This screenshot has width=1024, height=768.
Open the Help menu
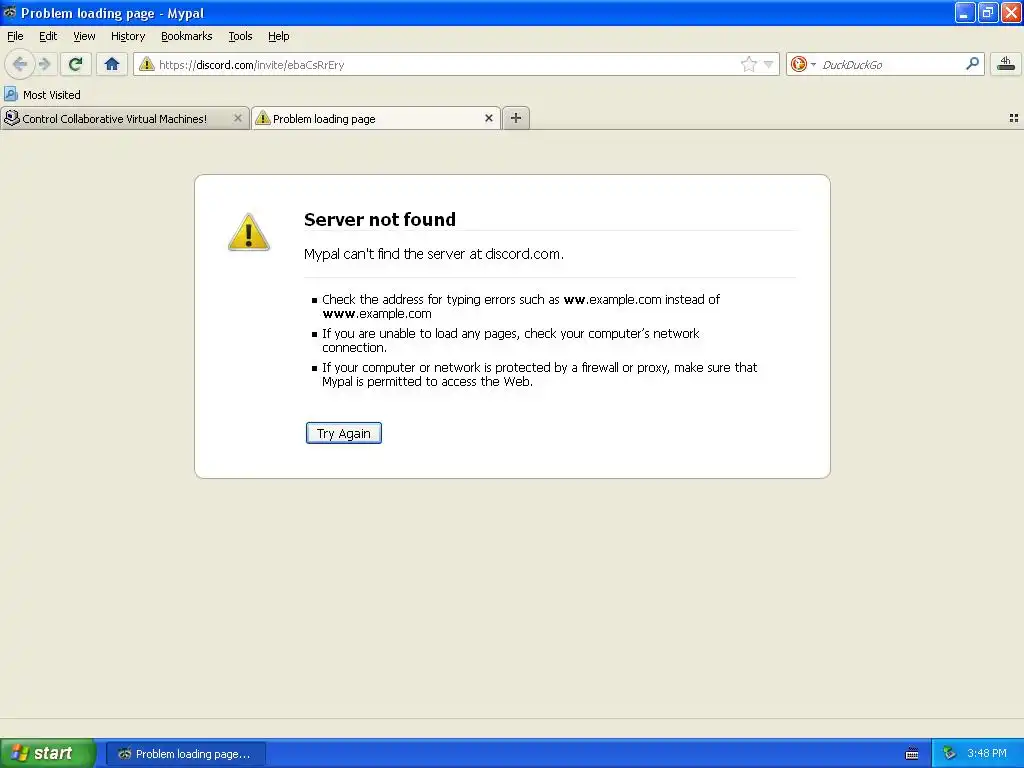tap(279, 36)
